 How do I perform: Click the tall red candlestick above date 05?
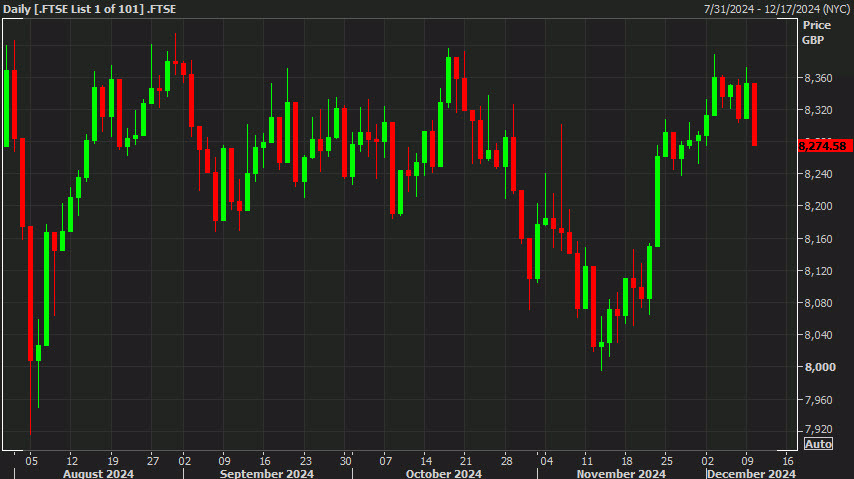31,292
